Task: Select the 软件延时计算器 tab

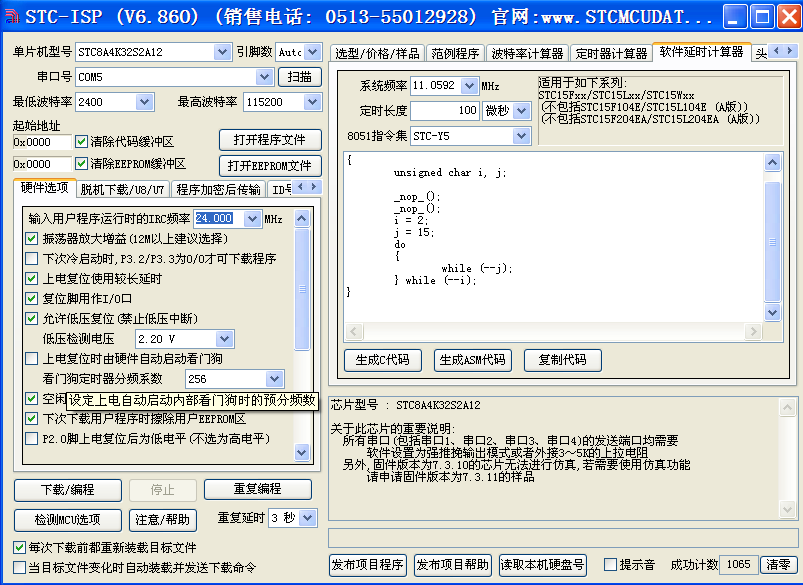Action: (702, 52)
